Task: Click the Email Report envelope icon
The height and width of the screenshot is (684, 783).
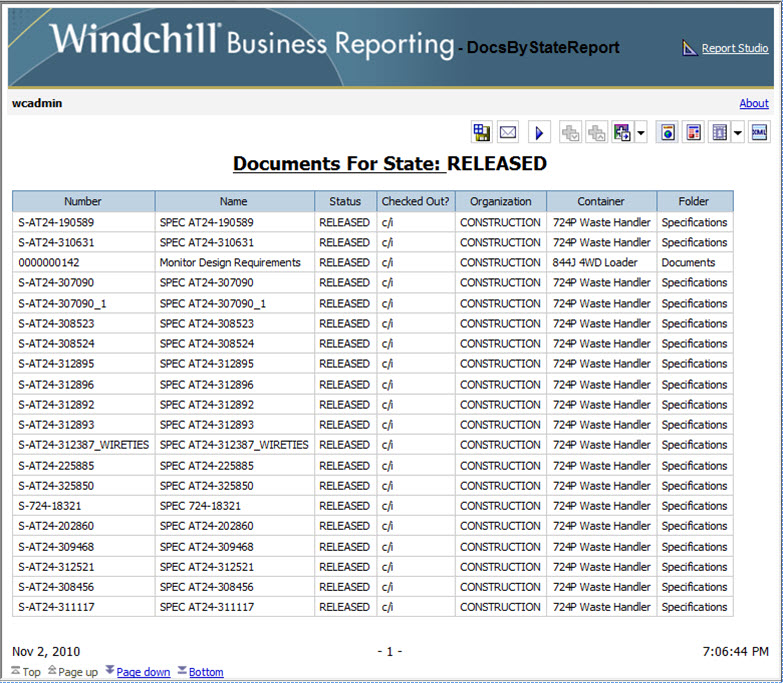Action: tap(508, 132)
